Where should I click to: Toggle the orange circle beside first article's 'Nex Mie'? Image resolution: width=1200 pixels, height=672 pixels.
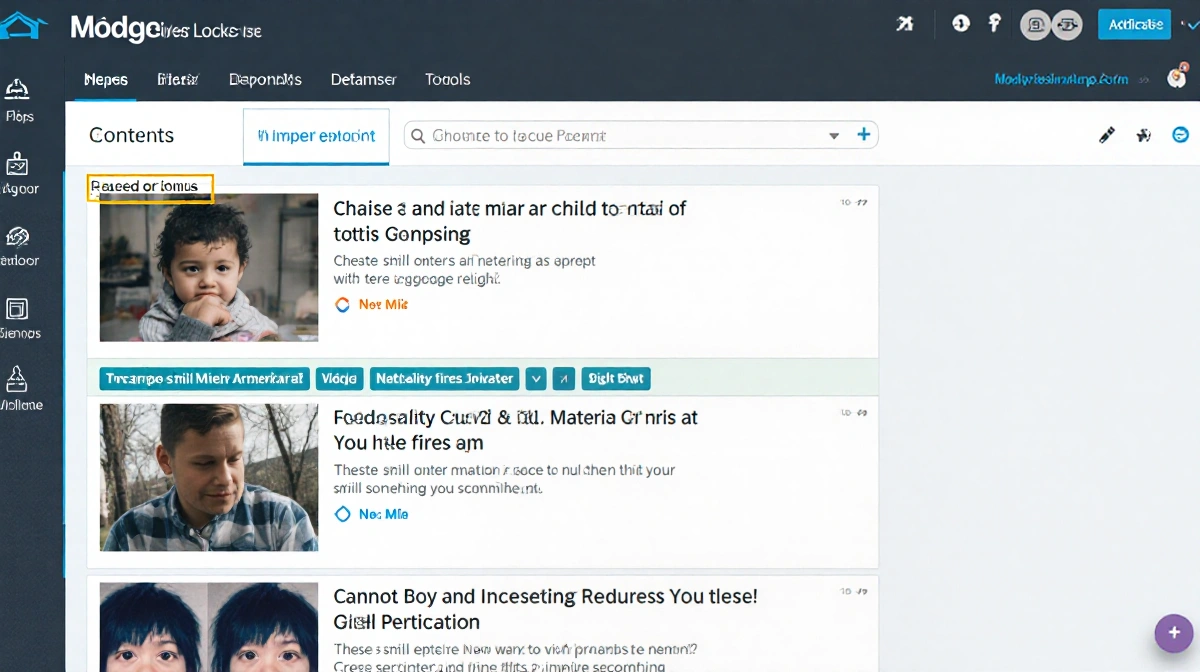(342, 305)
